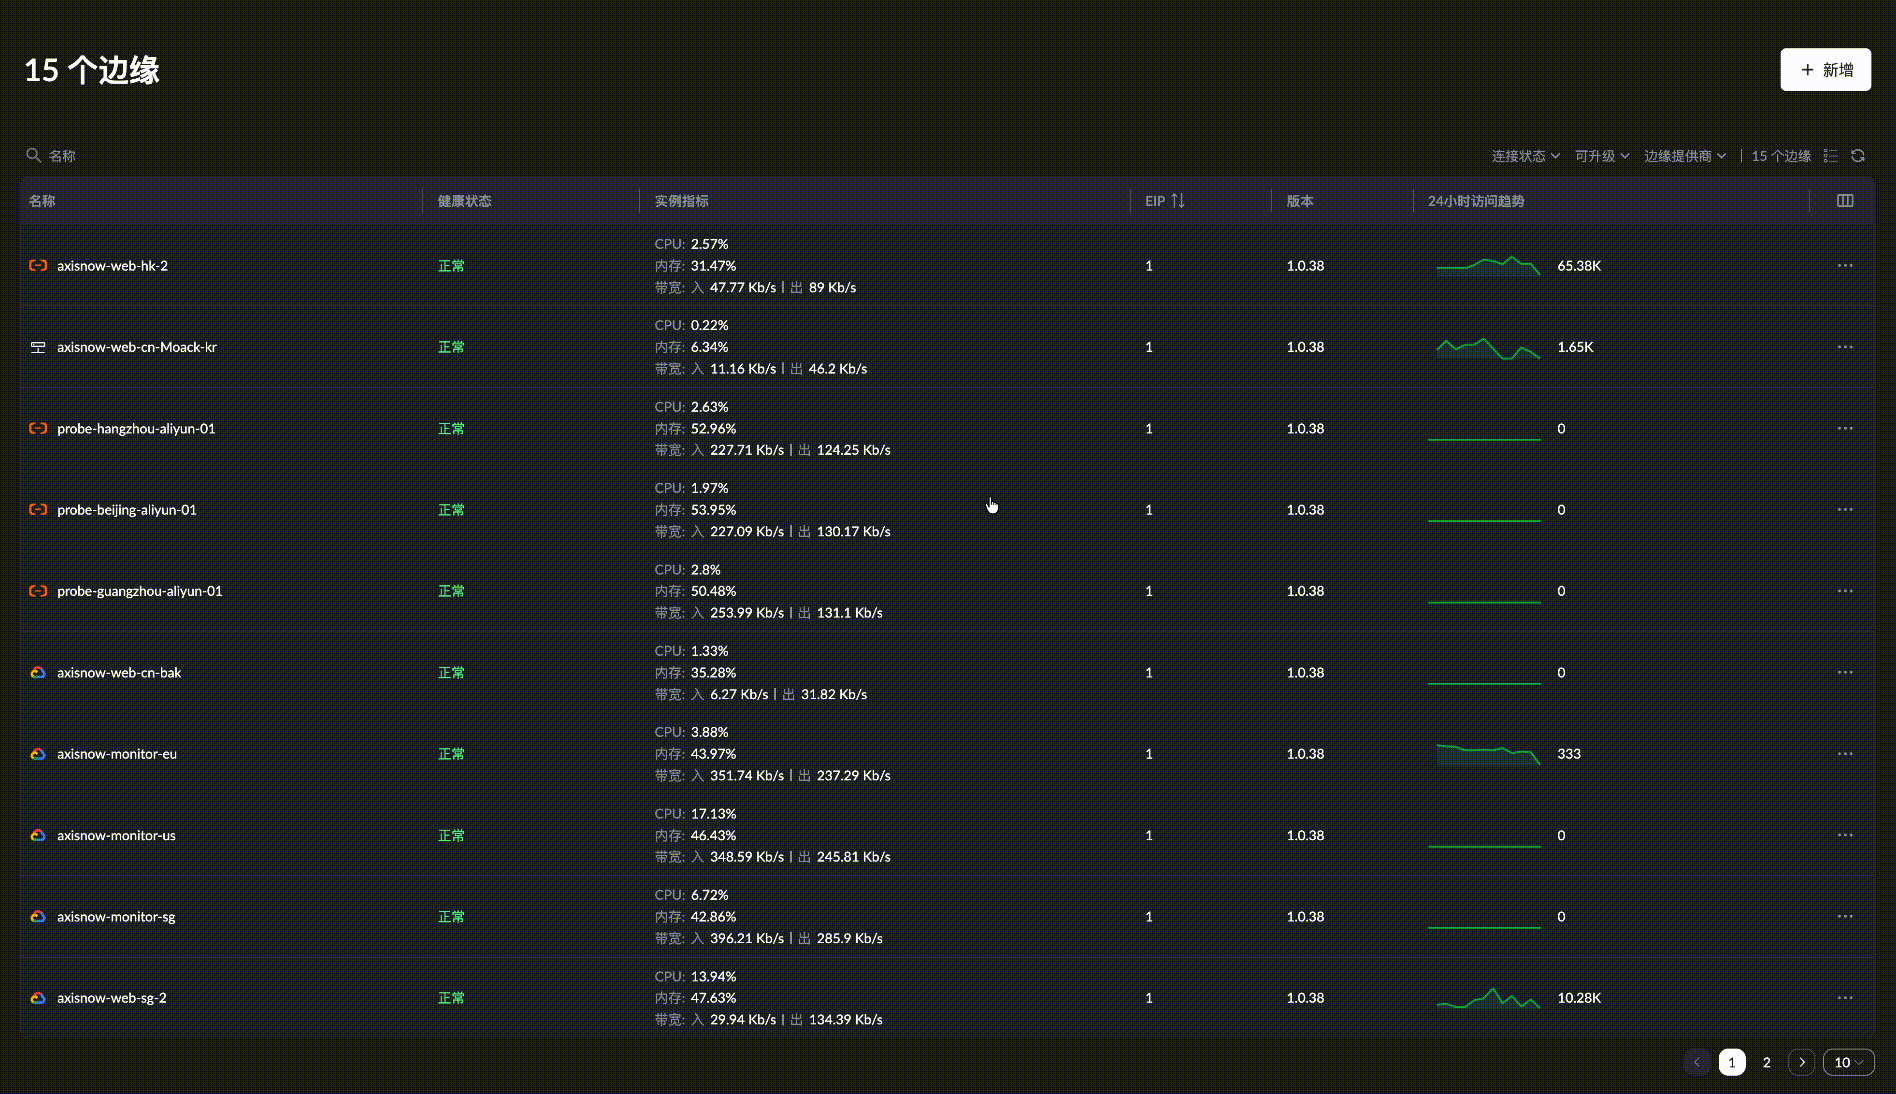Open more actions for axisnow-monitor-eu

pos(1845,754)
